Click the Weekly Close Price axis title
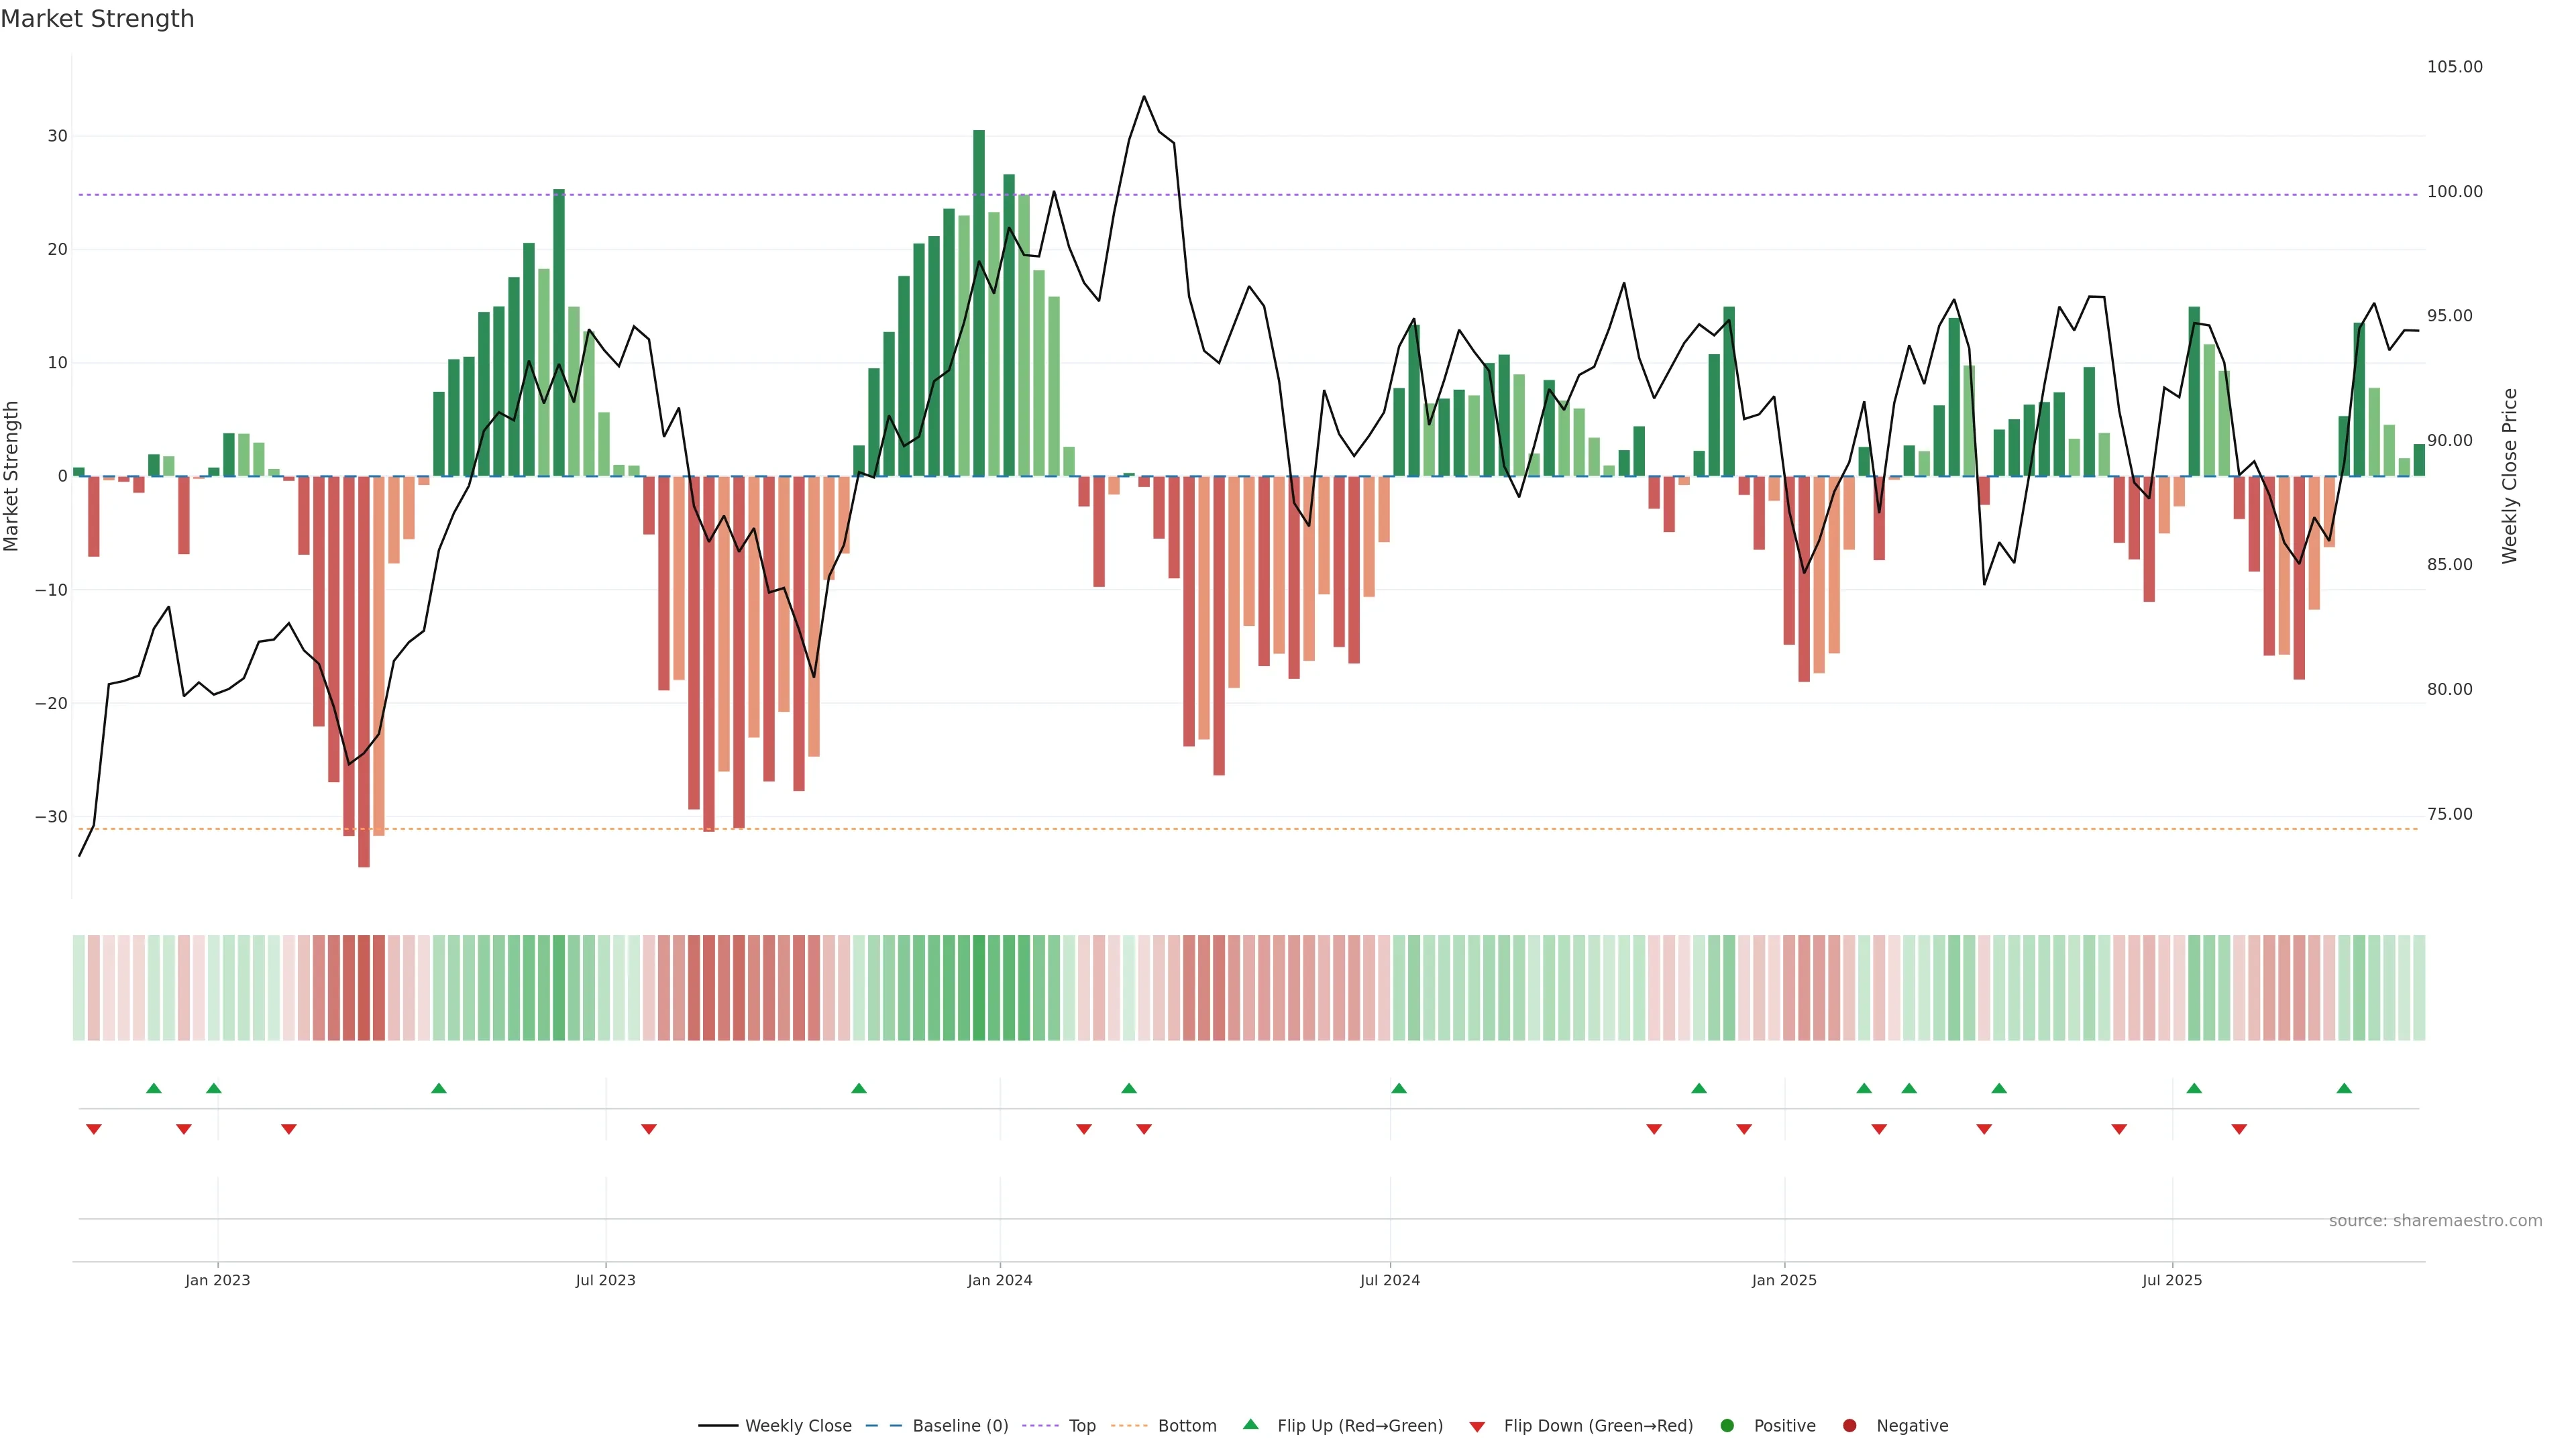Screen dimensions: 2576x1449 2509,476
